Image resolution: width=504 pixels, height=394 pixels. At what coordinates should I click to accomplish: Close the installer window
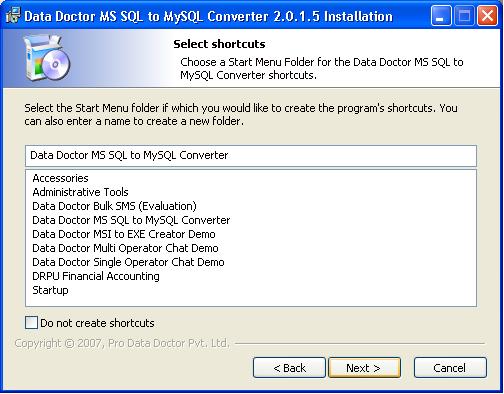coord(487,15)
